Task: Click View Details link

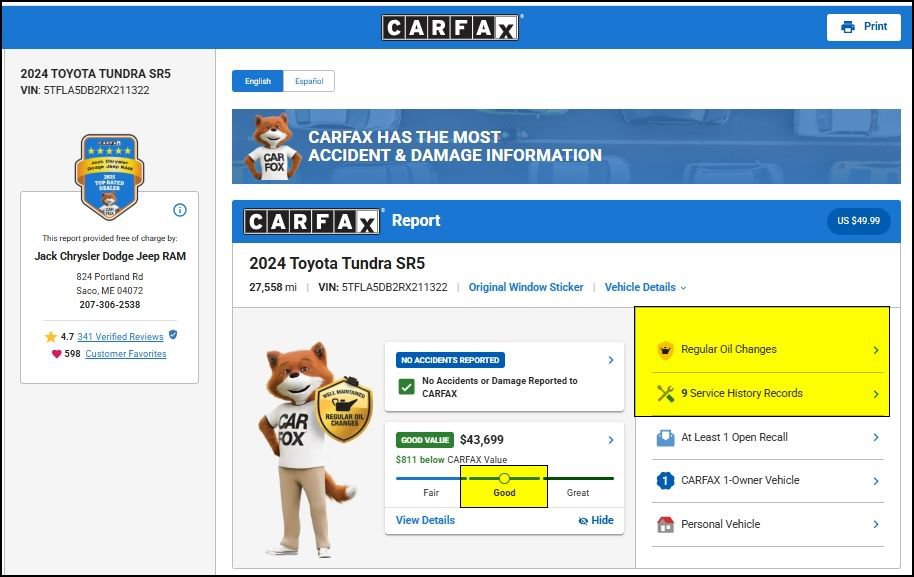Action: tap(425, 520)
